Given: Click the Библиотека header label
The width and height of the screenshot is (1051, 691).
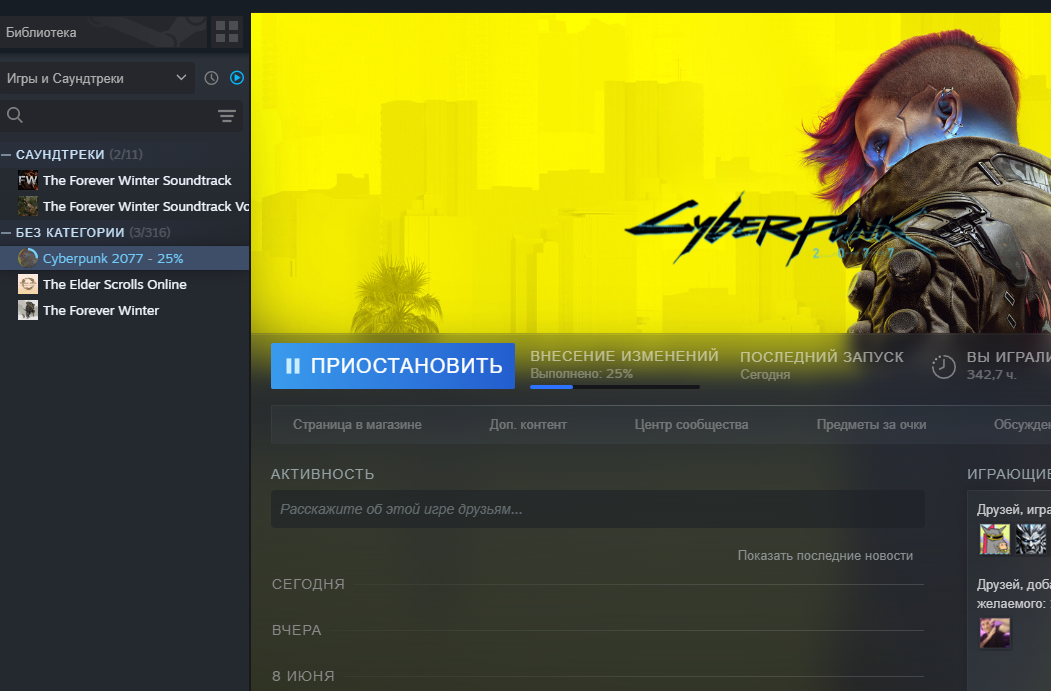Looking at the screenshot, I should click(41, 32).
